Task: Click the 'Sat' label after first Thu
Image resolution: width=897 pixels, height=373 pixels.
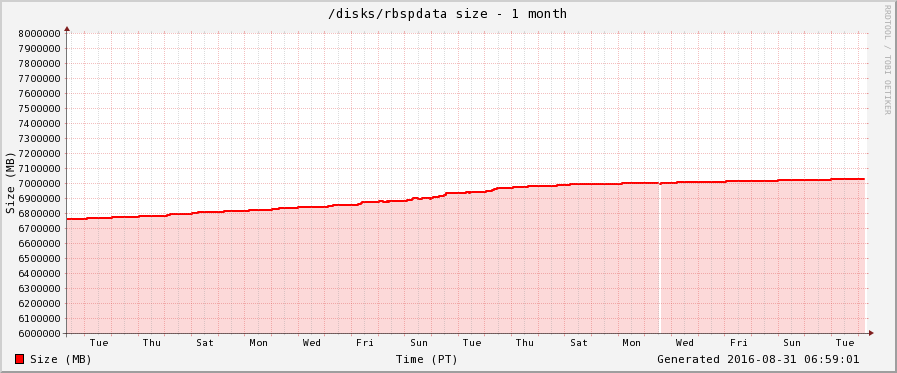Action: pyautogui.click(x=205, y=343)
